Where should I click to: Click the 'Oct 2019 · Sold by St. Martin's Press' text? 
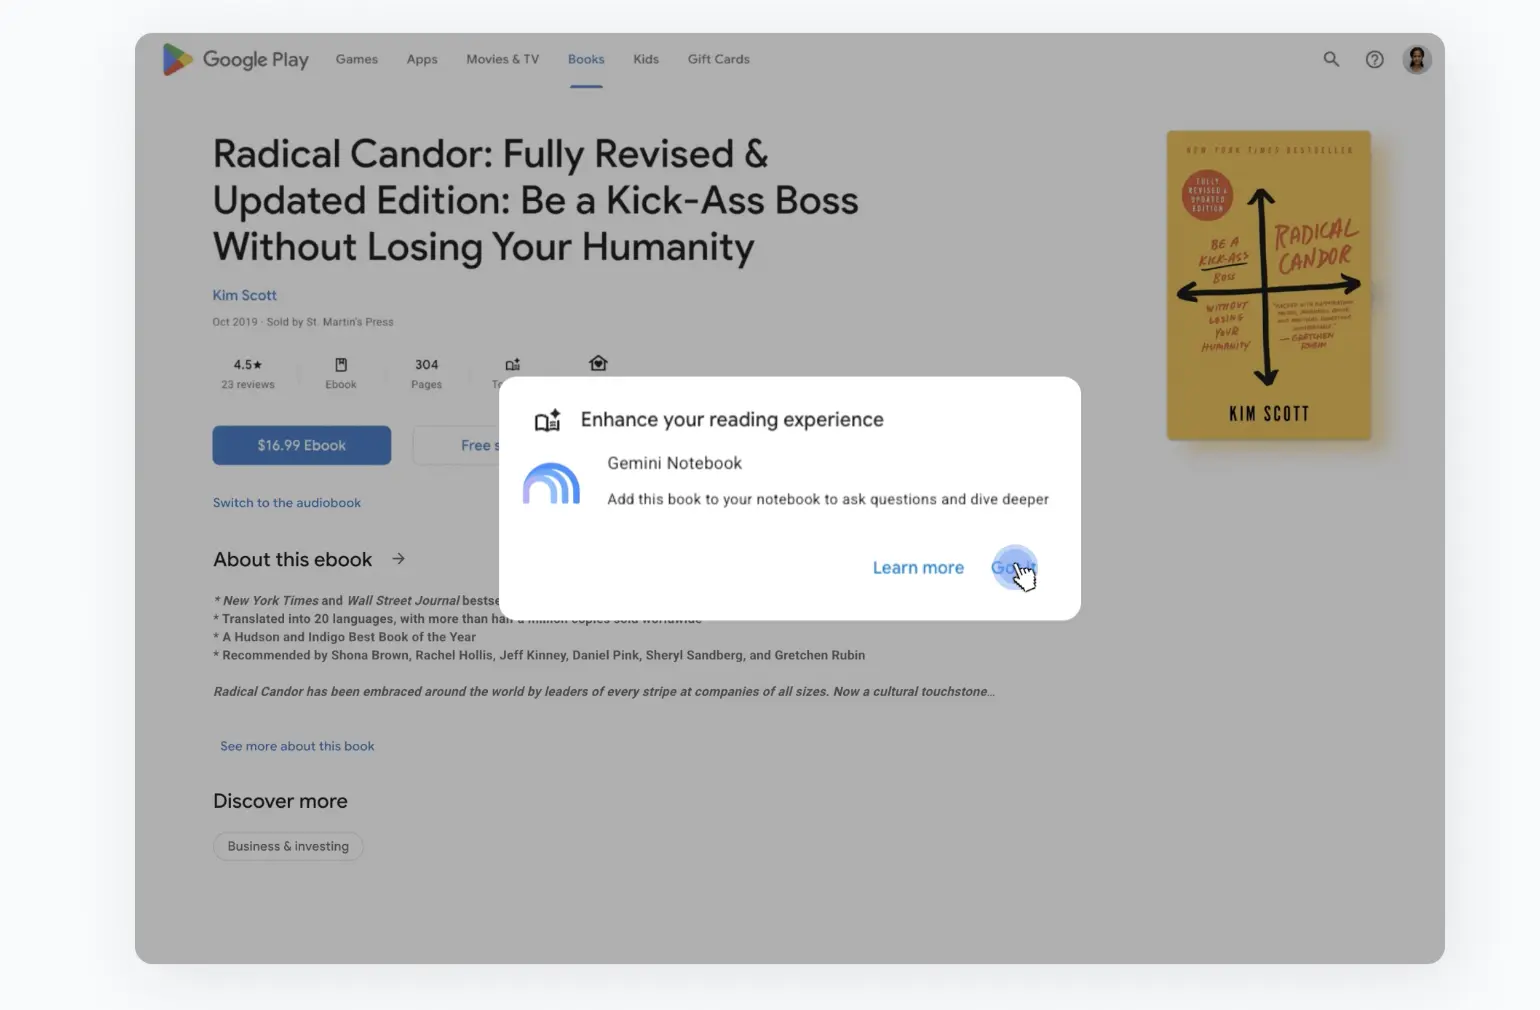point(303,322)
